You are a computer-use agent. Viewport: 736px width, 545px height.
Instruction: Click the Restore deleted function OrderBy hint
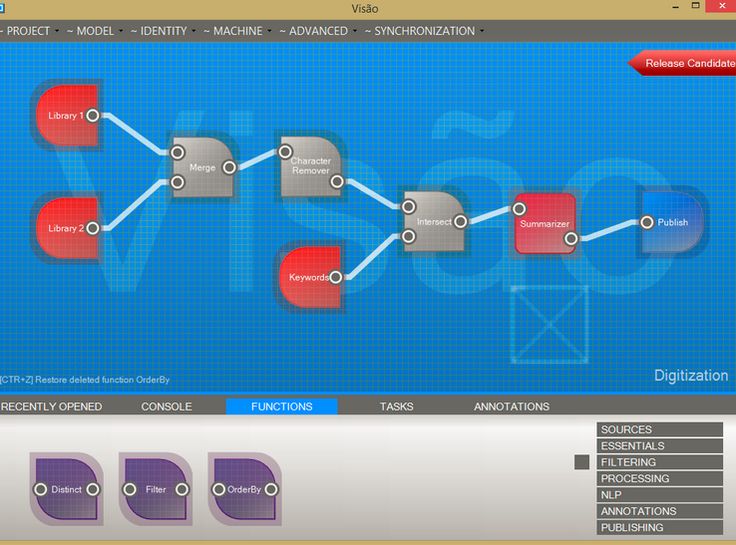click(84, 380)
